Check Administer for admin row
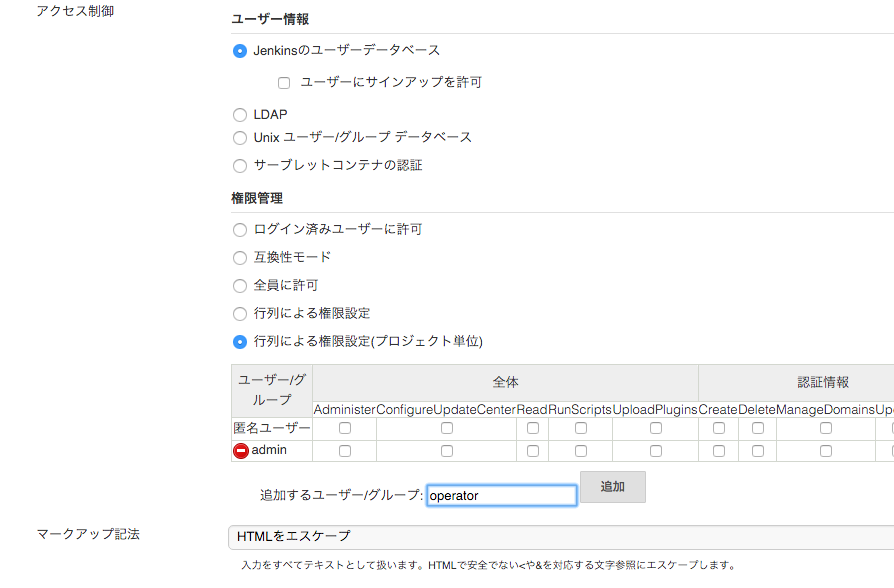 (345, 451)
